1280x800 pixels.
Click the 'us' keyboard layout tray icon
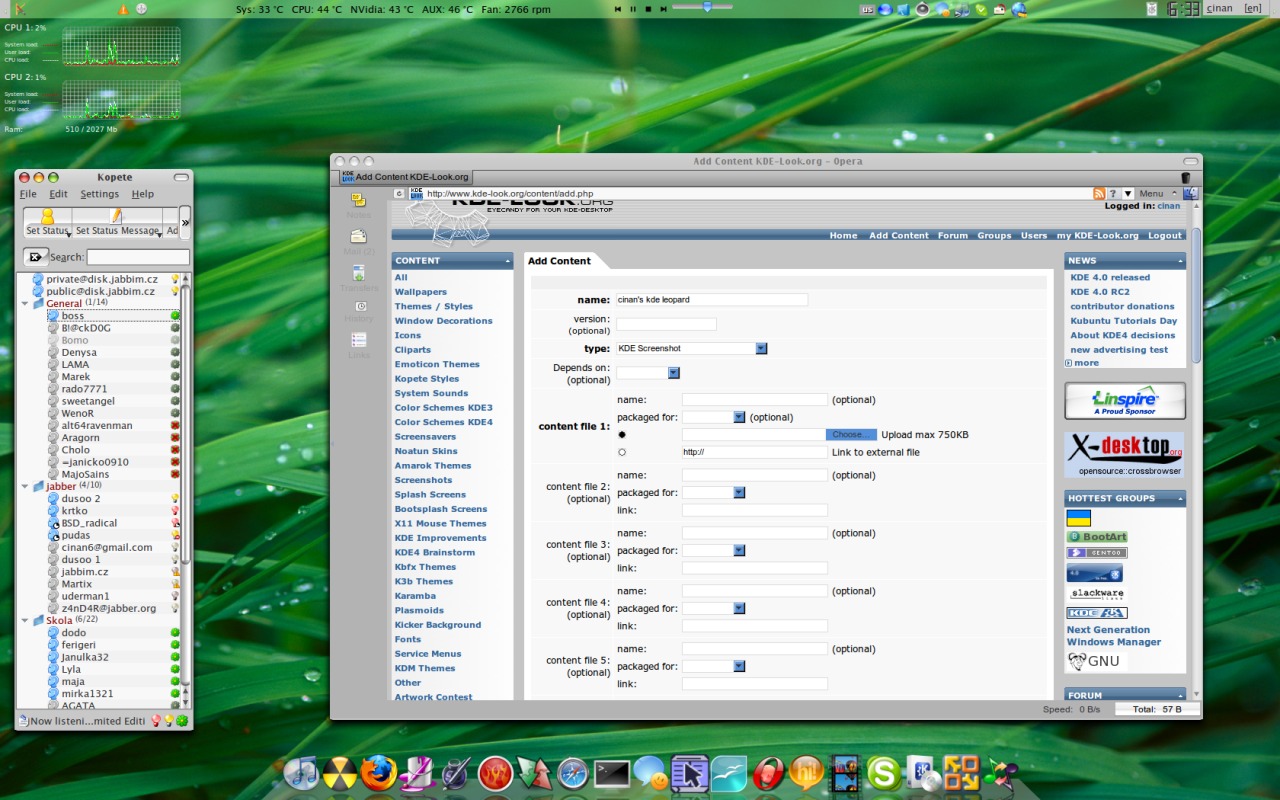868,9
